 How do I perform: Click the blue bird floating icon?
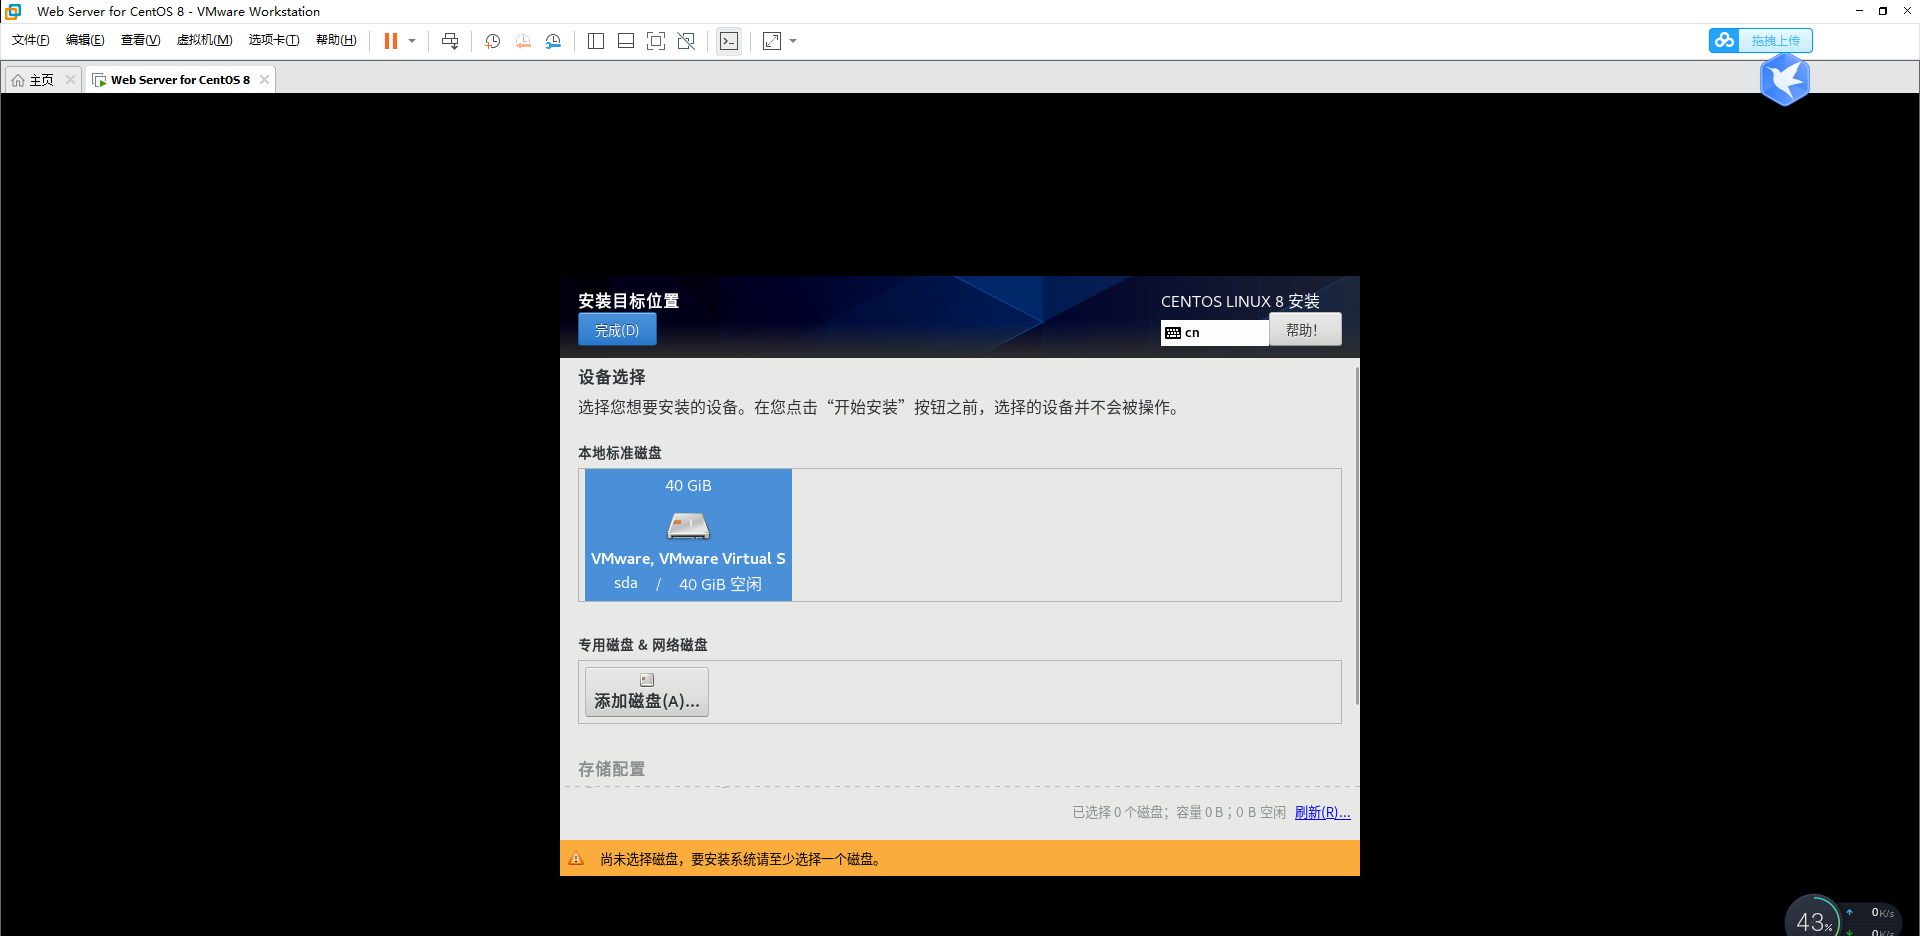pyautogui.click(x=1785, y=79)
